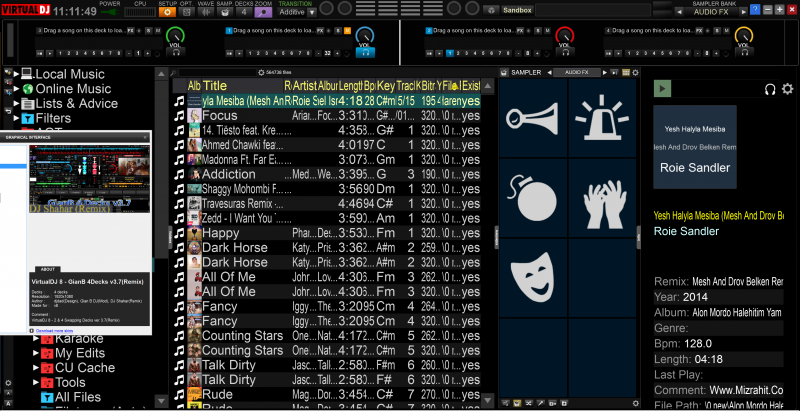Trigger the bomb sample pad
The width and height of the screenshot is (800, 411).
(x=533, y=197)
